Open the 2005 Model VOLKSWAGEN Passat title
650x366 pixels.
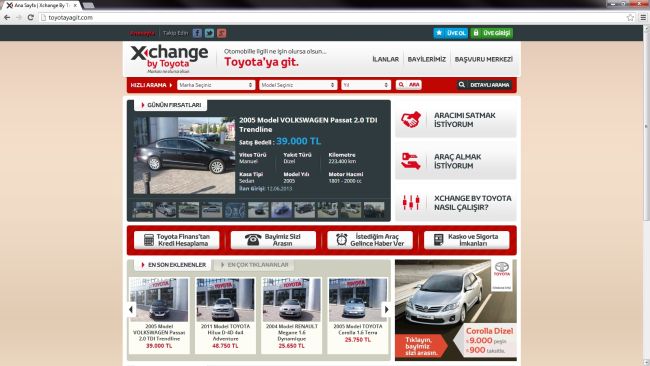coord(308,125)
